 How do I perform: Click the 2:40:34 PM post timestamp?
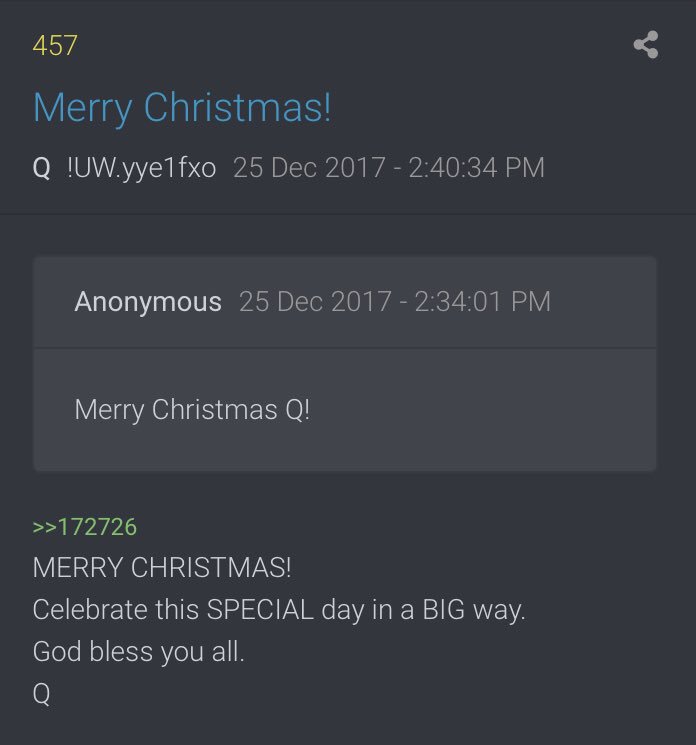click(477, 168)
